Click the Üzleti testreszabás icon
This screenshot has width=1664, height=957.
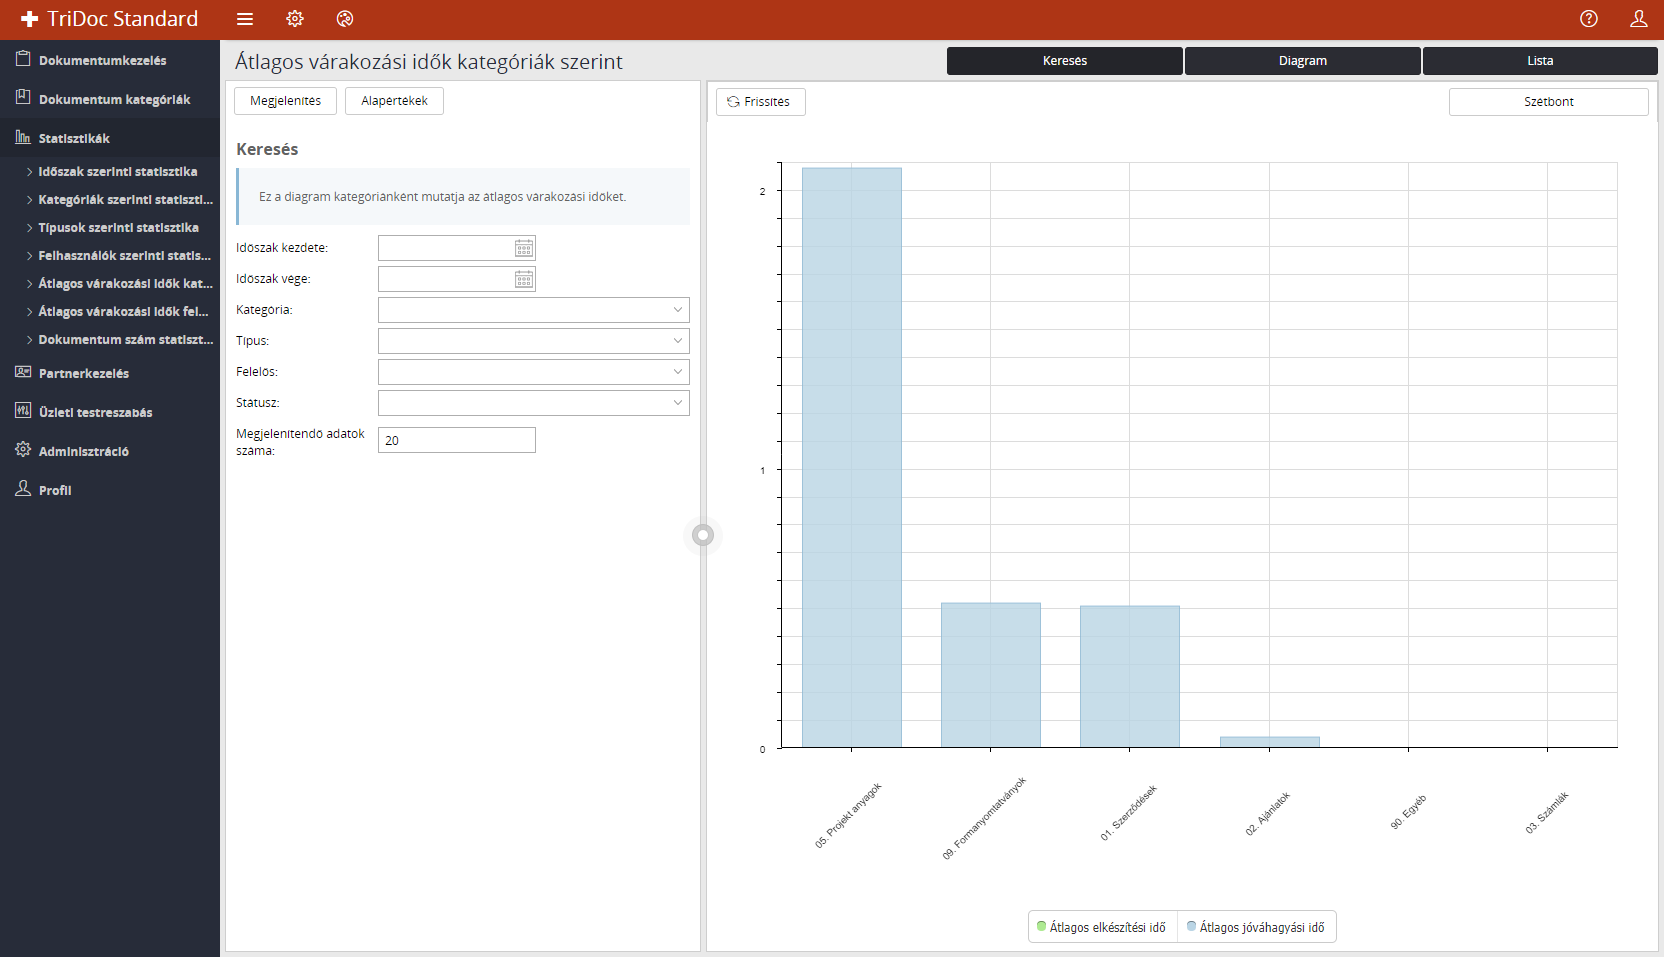pyautogui.click(x=23, y=411)
